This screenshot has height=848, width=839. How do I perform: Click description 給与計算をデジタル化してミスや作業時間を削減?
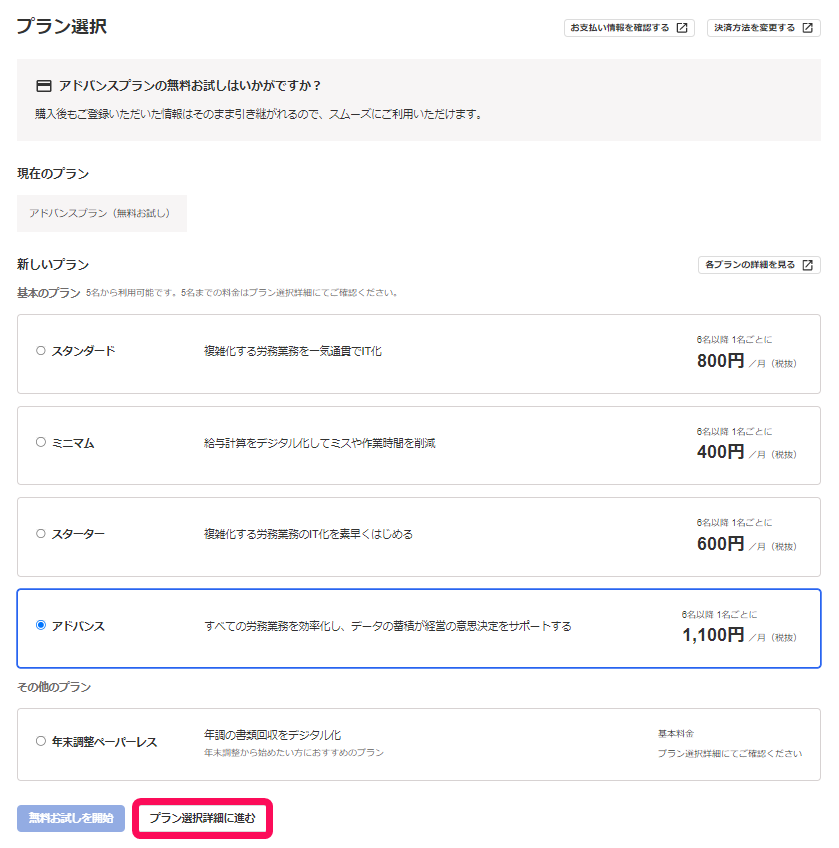[320, 443]
